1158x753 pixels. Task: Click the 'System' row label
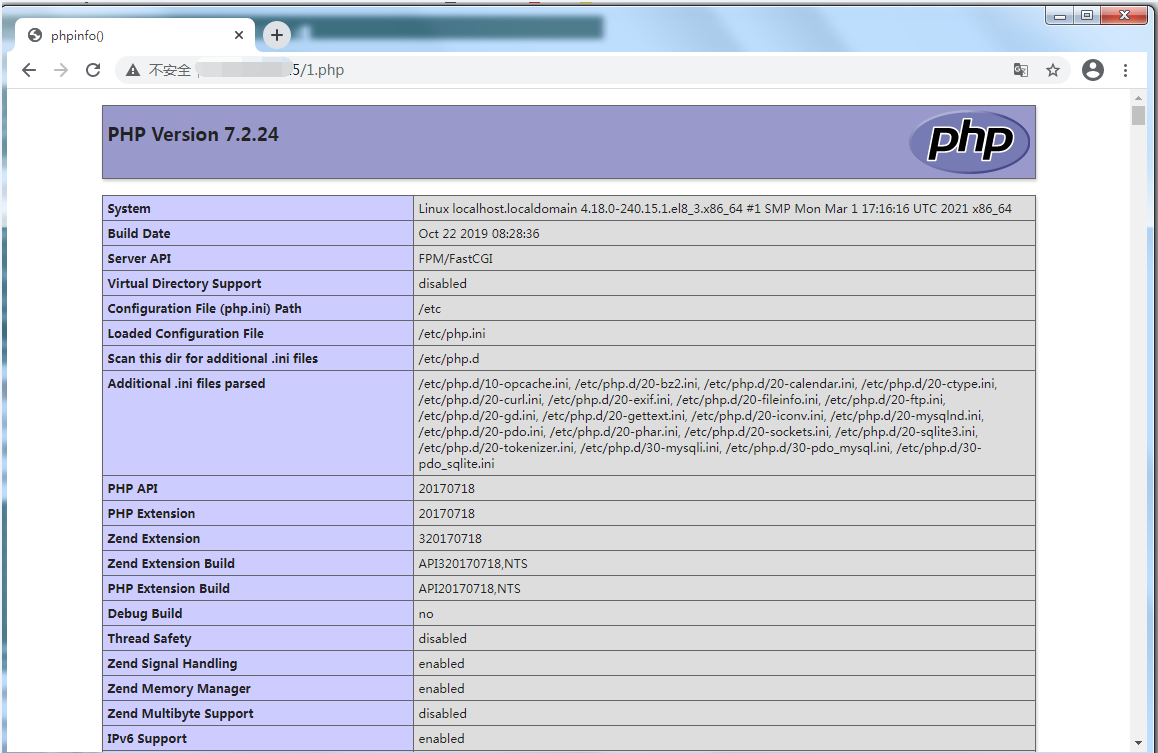[x=129, y=209]
